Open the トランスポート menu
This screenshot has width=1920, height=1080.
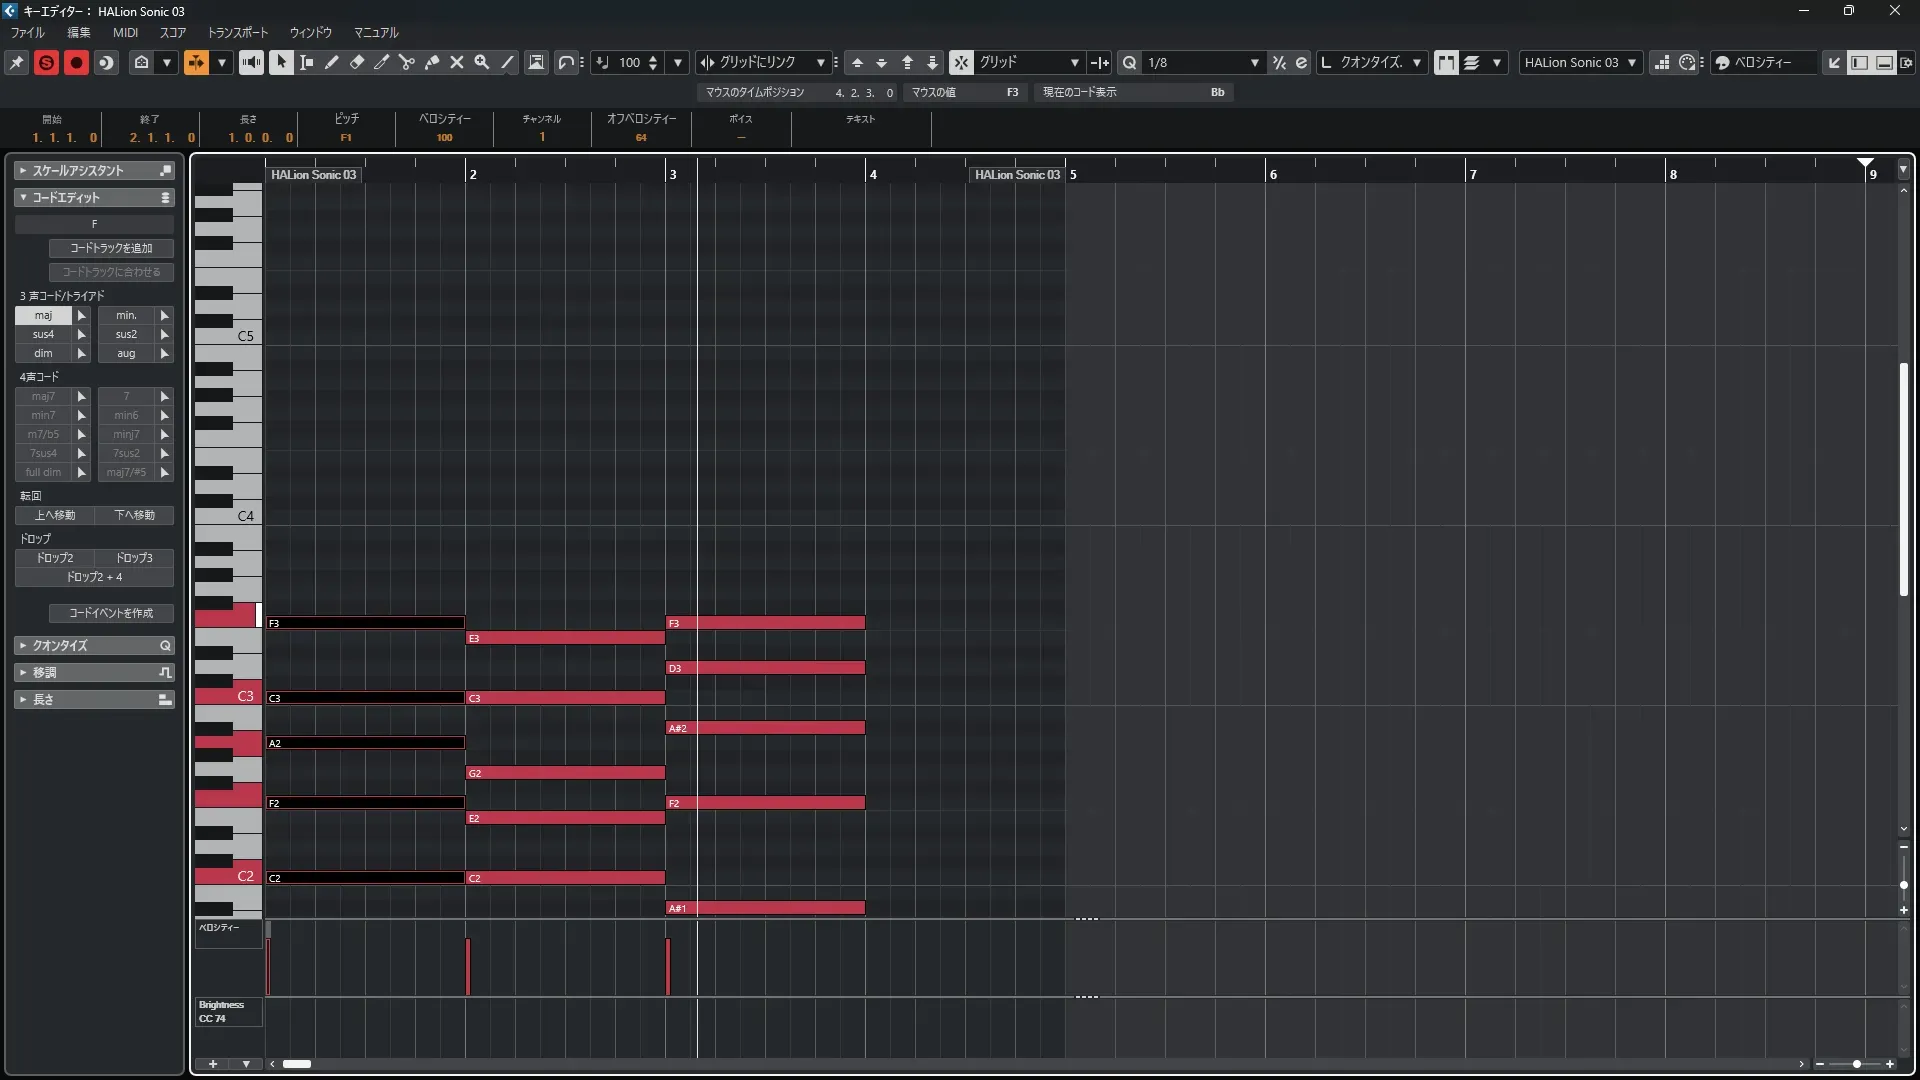click(238, 33)
